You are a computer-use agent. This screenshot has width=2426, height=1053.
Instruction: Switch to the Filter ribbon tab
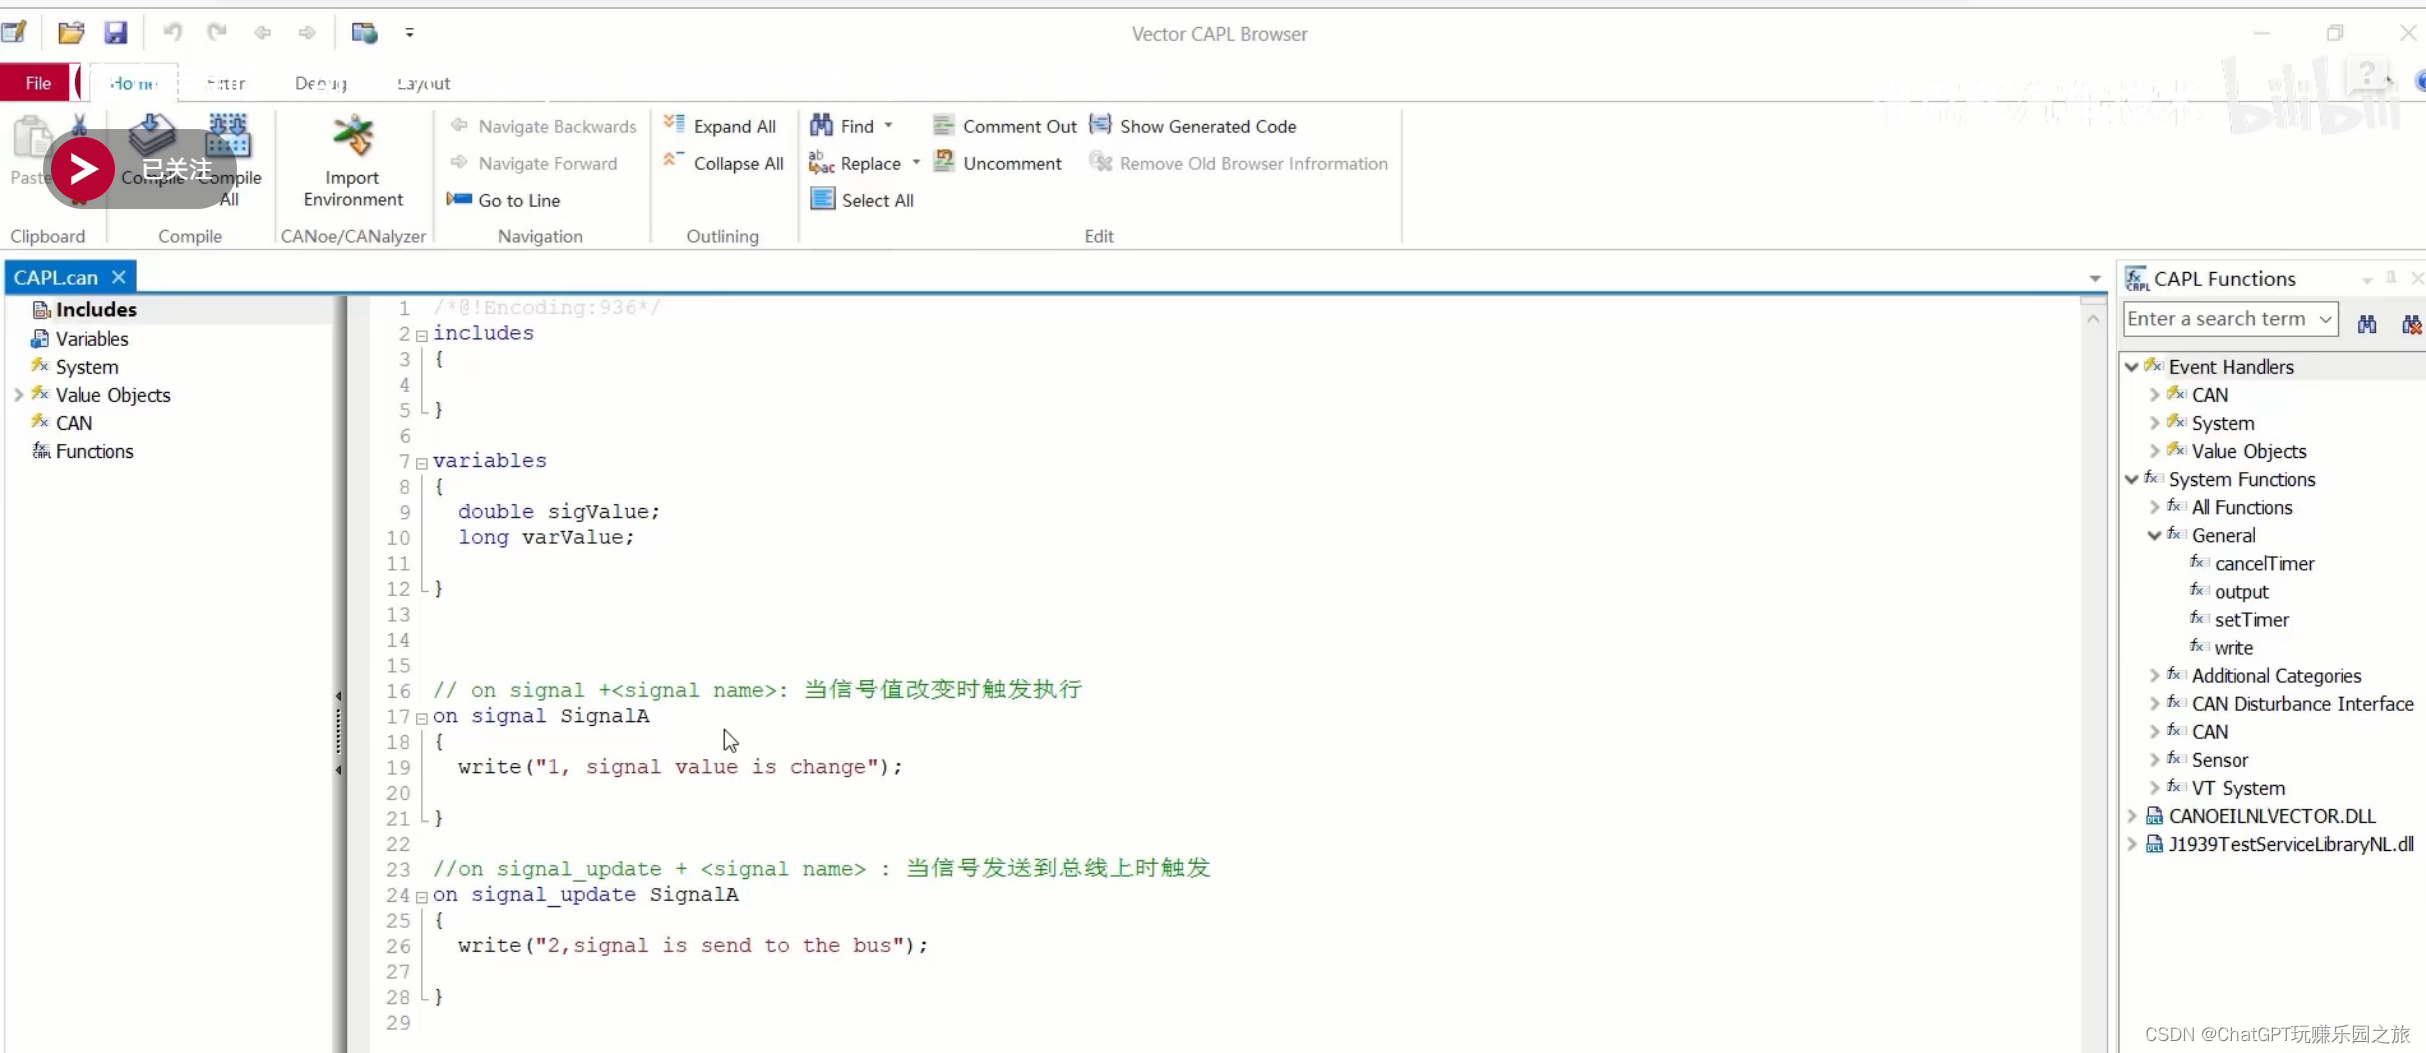226,83
